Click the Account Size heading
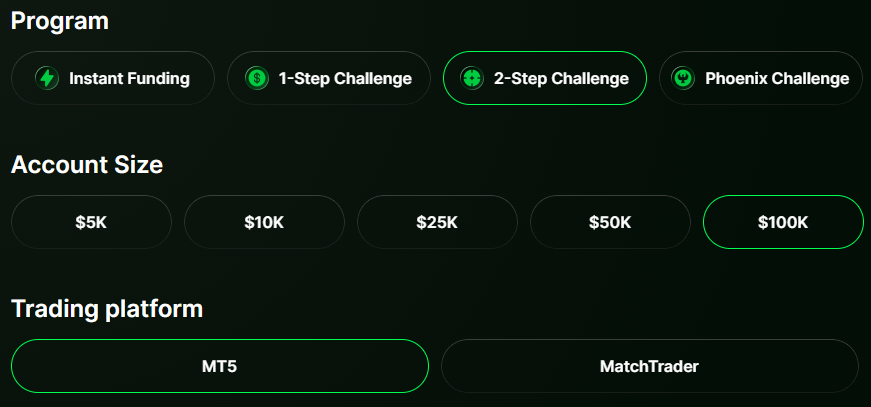The image size is (871, 407). click(x=87, y=165)
